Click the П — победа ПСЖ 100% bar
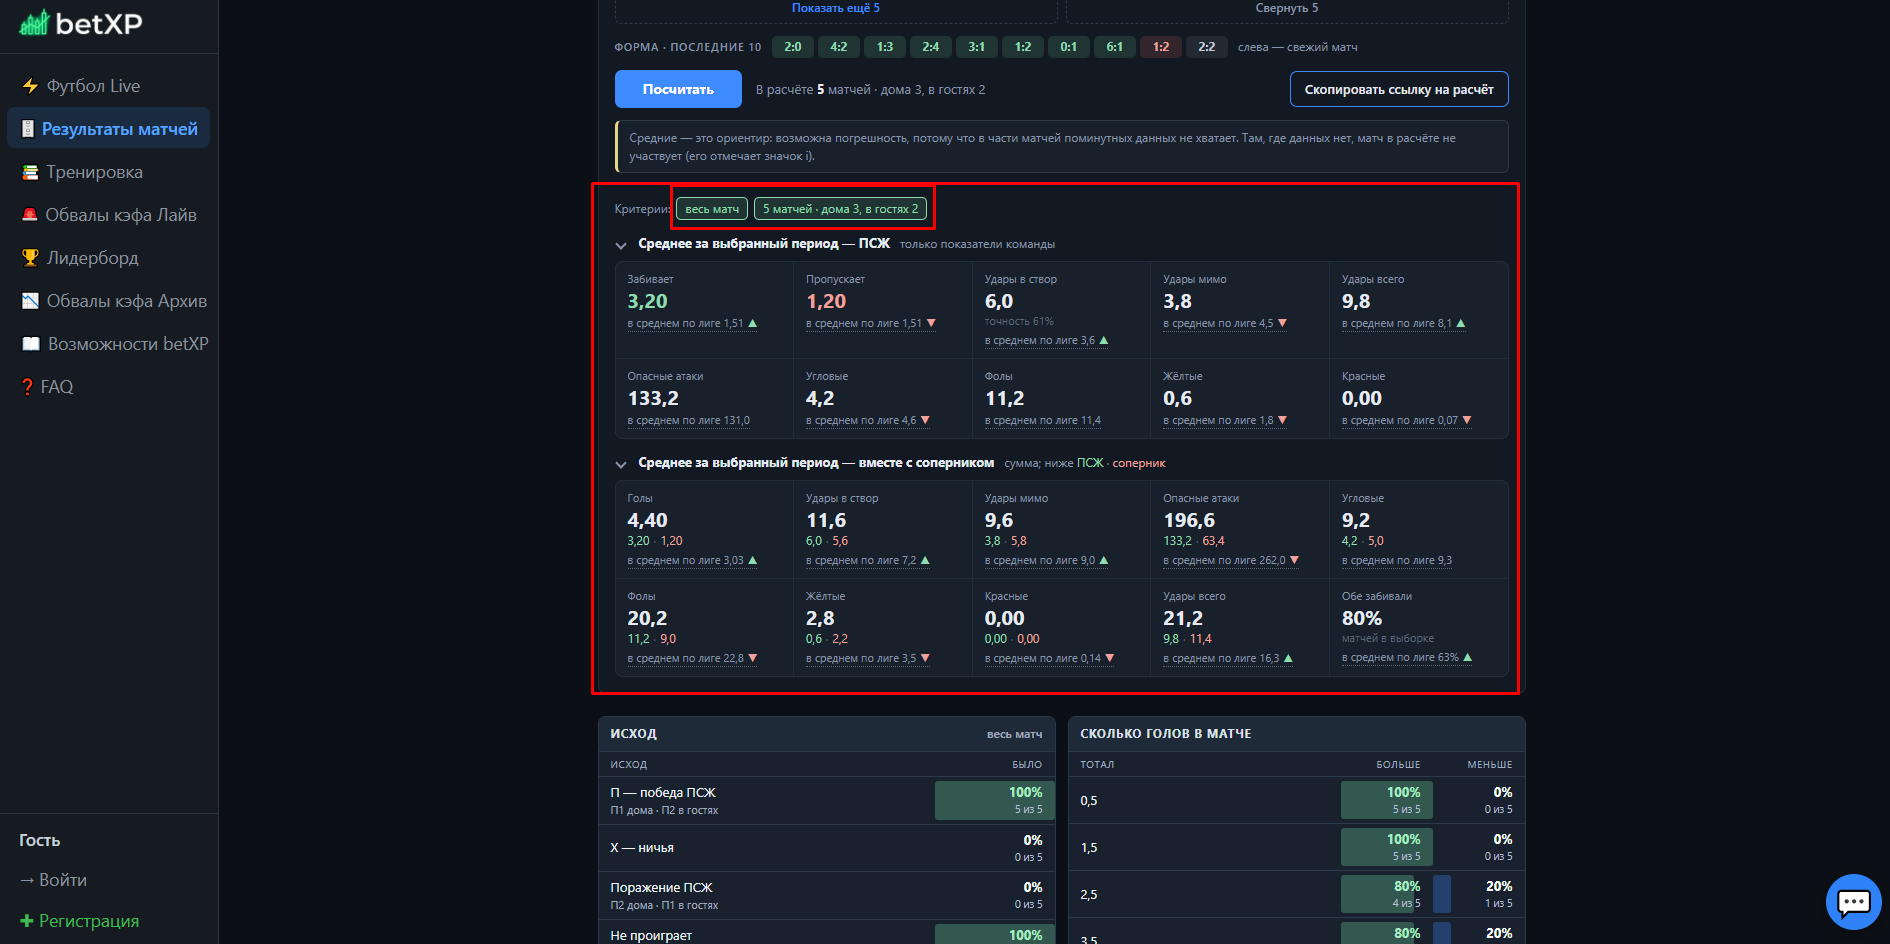 click(x=995, y=801)
